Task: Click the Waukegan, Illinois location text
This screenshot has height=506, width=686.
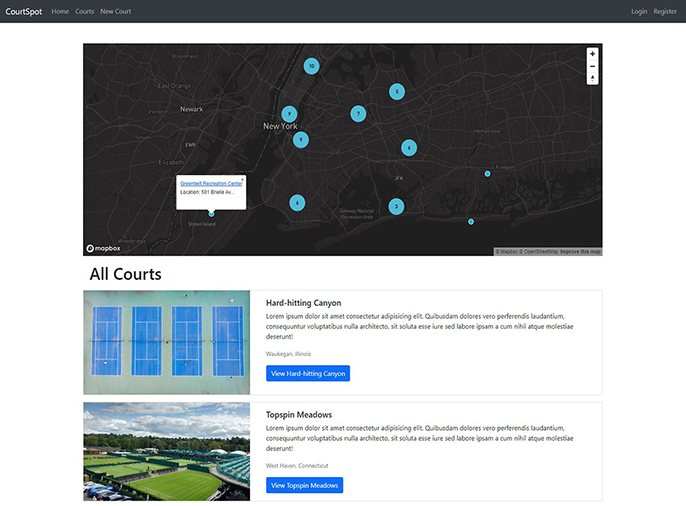Action: (x=288, y=354)
